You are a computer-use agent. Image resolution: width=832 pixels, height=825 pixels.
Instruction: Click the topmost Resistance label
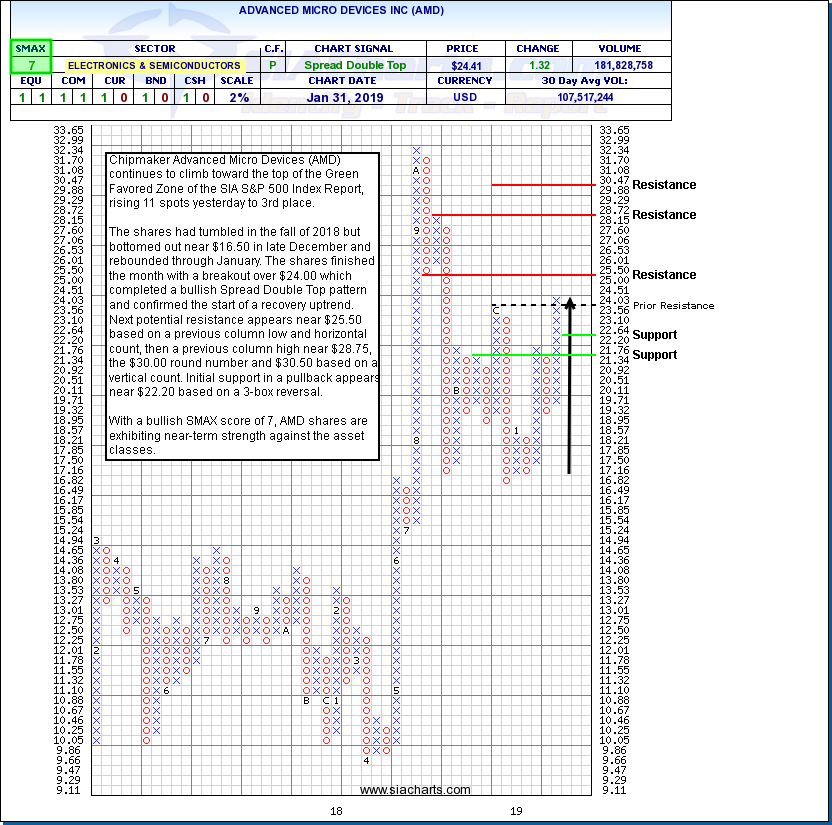pos(664,185)
